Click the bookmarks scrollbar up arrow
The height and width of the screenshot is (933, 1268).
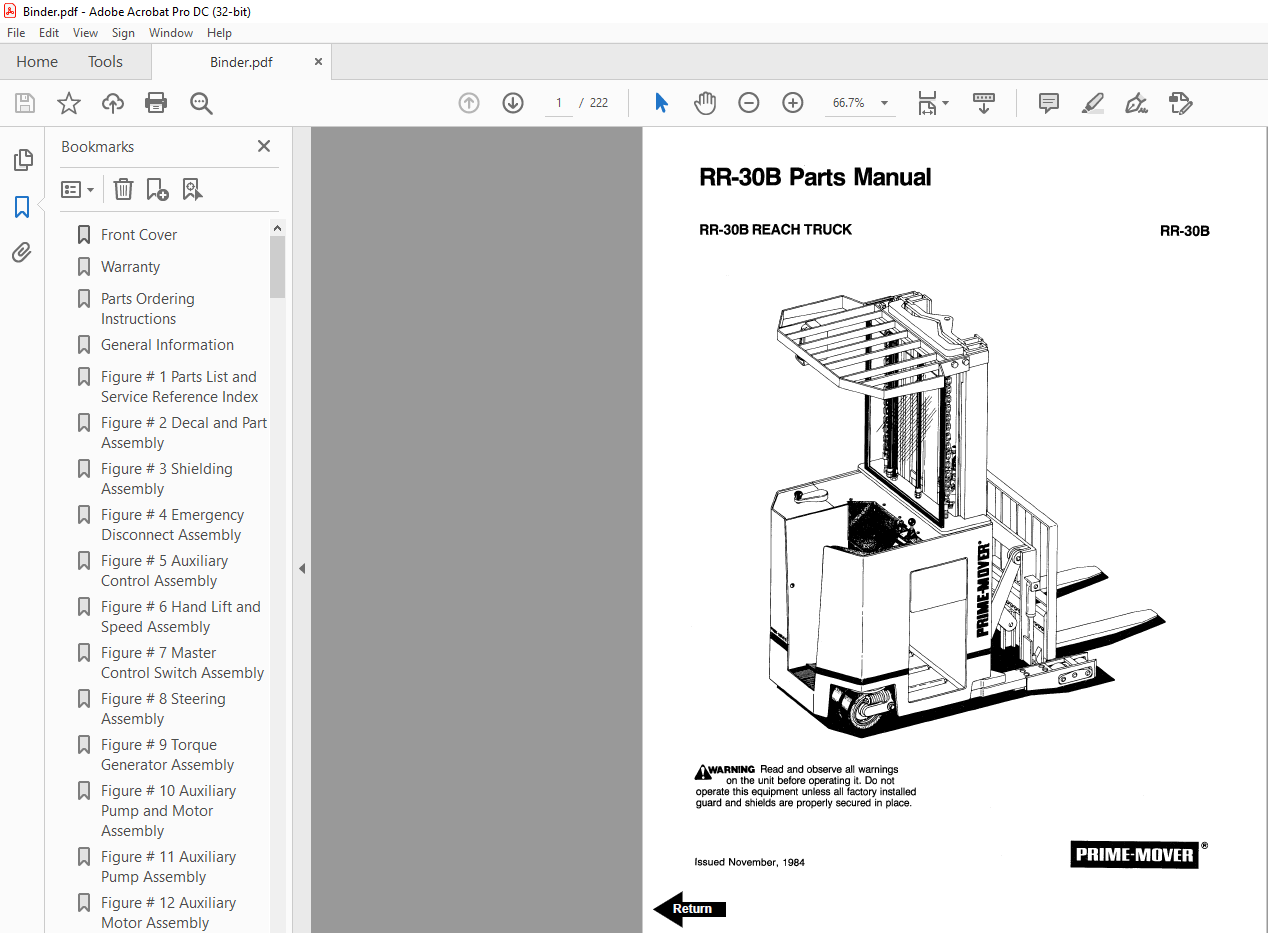(277, 228)
